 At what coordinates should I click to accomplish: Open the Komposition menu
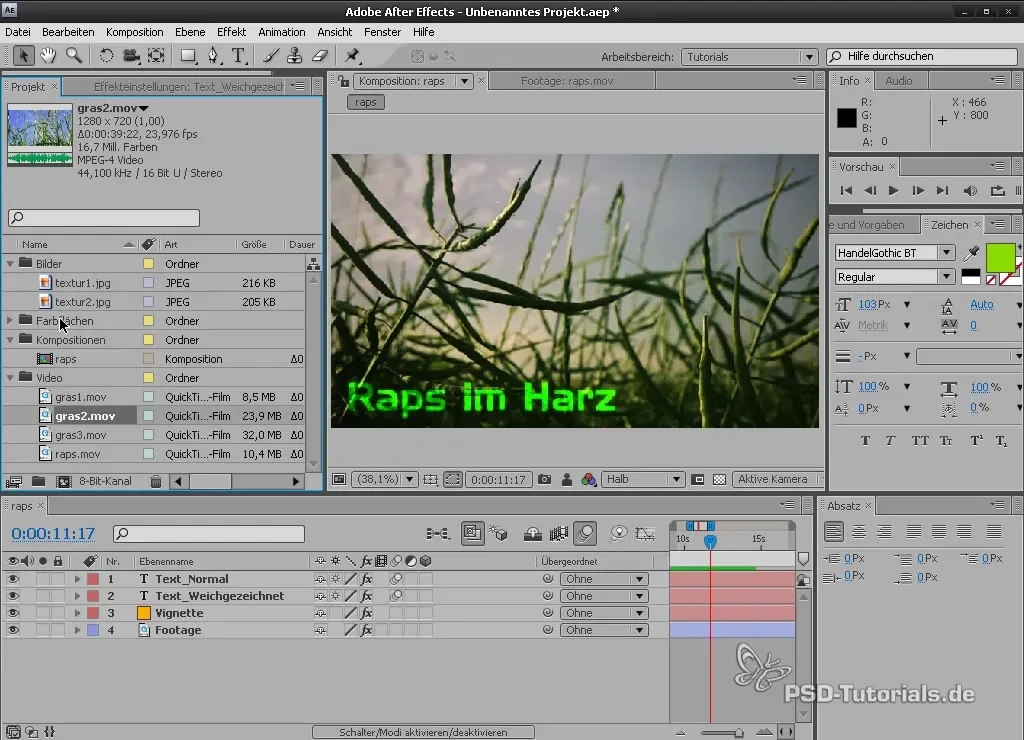(x=135, y=32)
